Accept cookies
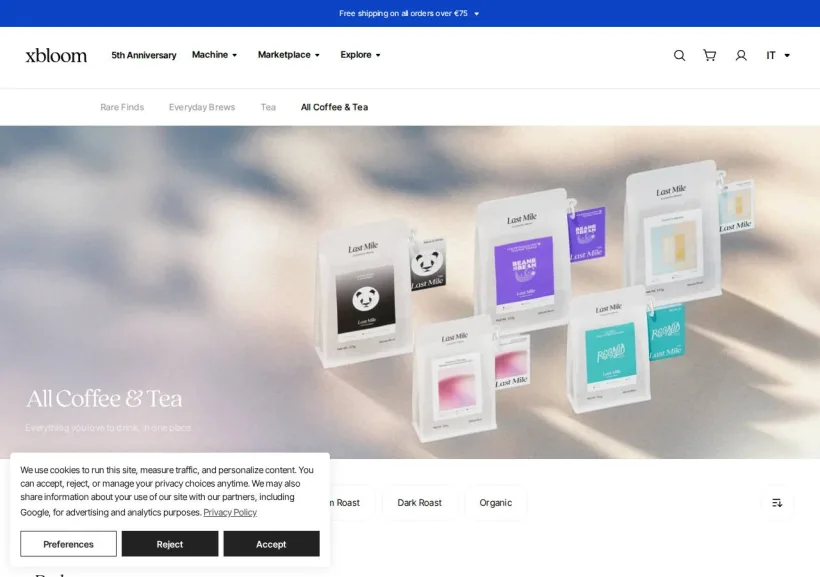 pos(271,544)
